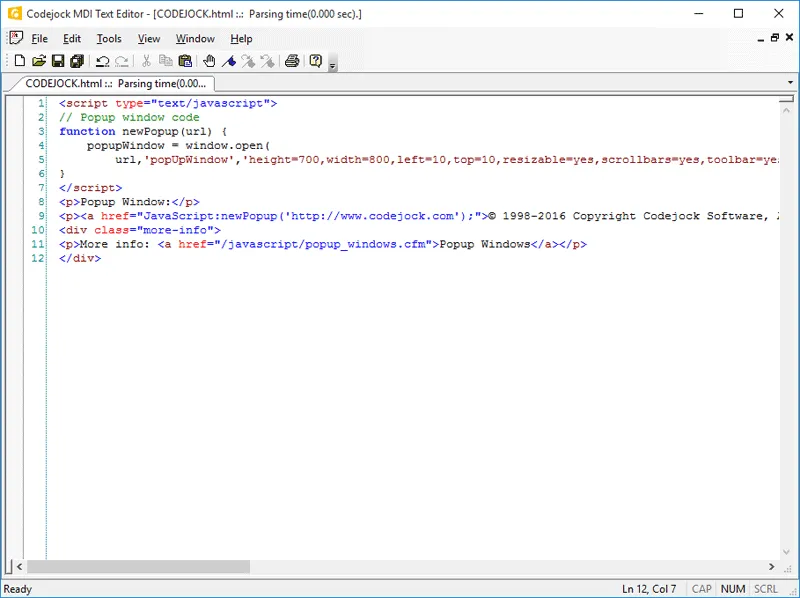Click the 'popUpWindow' string on line 5
The width and height of the screenshot is (800, 598).
pyautogui.click(x=189, y=160)
